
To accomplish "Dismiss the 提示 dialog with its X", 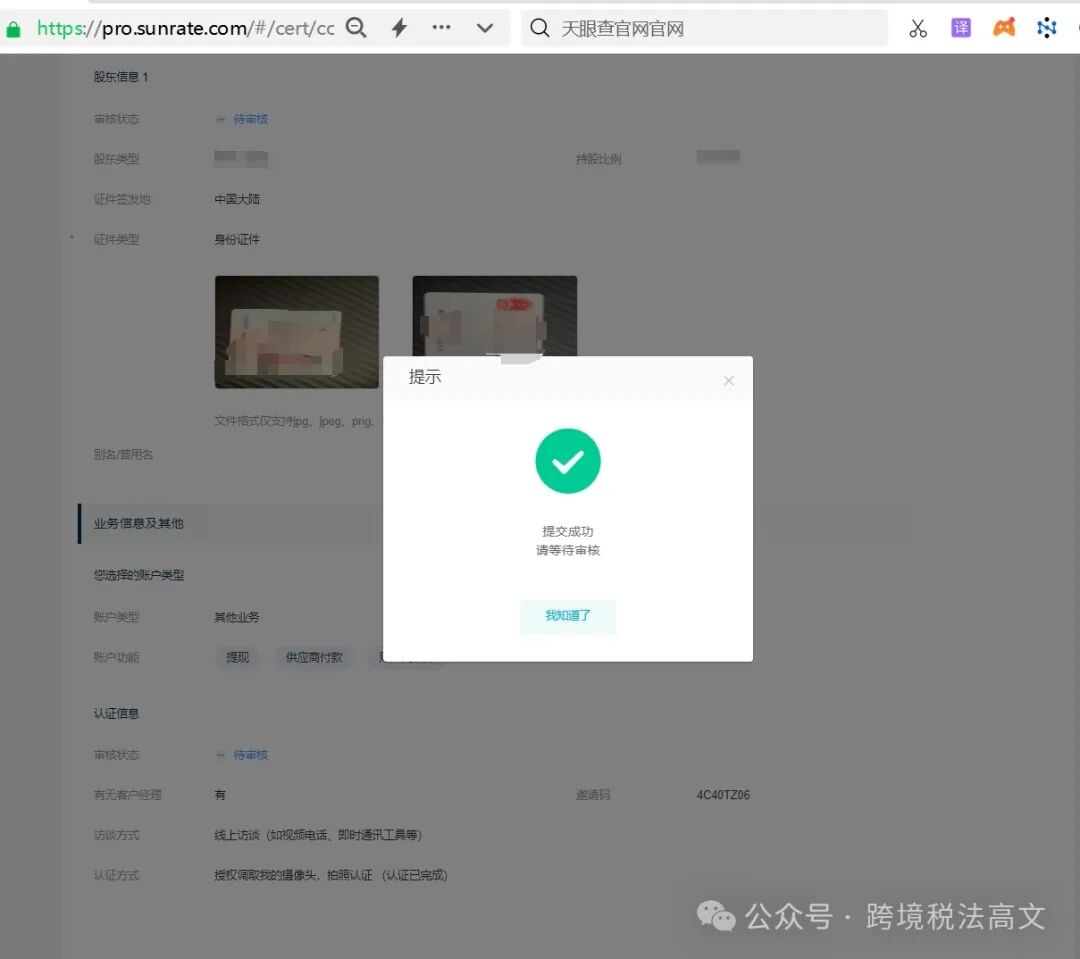I will 728,379.
